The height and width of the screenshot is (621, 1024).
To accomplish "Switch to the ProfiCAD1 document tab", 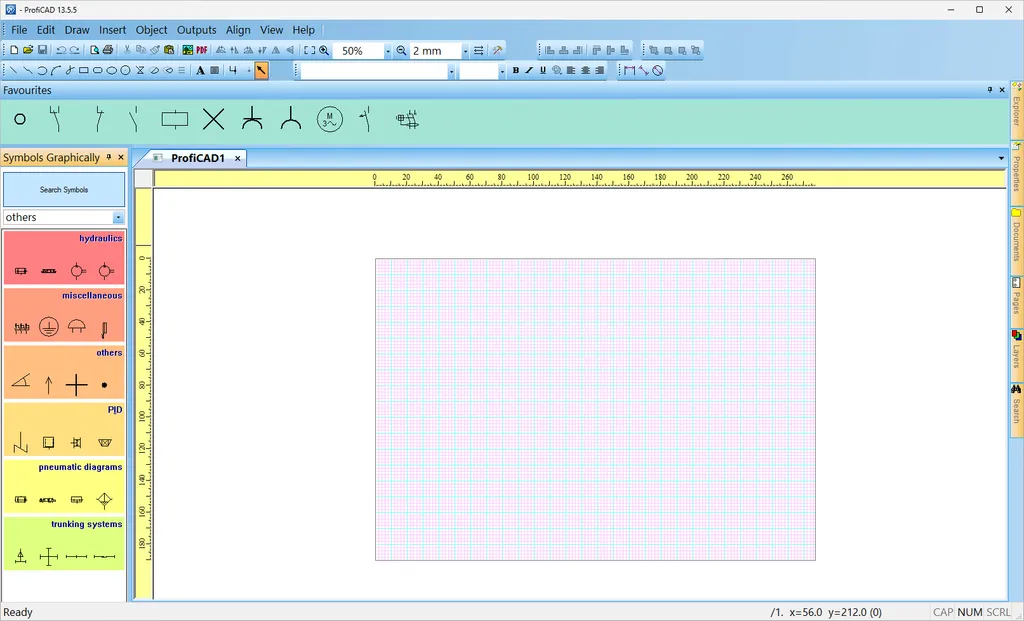I will coord(198,158).
